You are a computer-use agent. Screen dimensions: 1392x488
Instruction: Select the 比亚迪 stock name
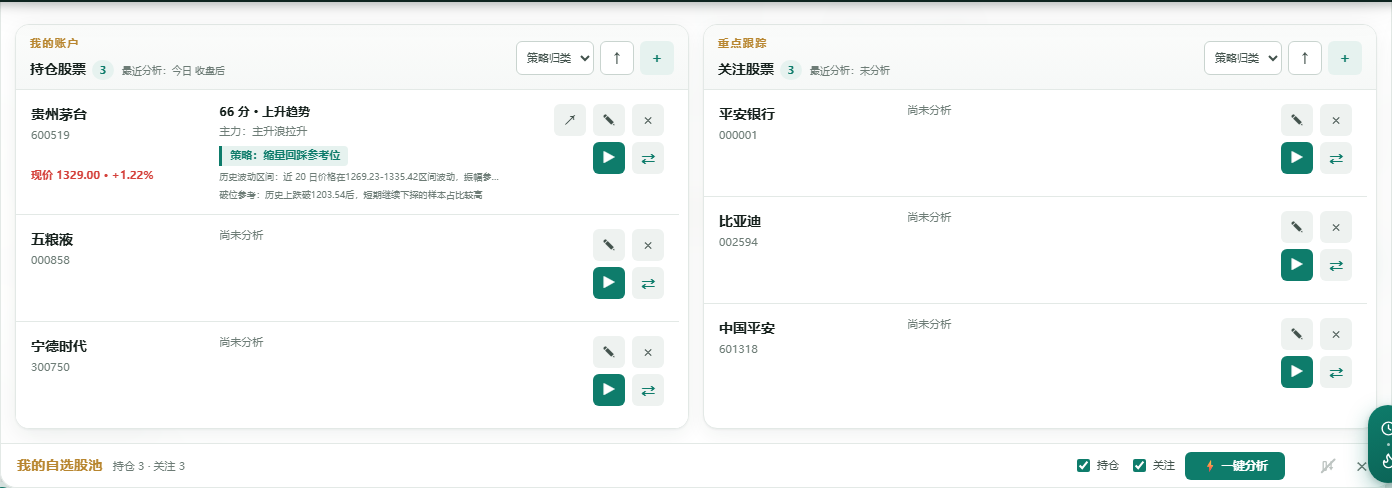740,221
